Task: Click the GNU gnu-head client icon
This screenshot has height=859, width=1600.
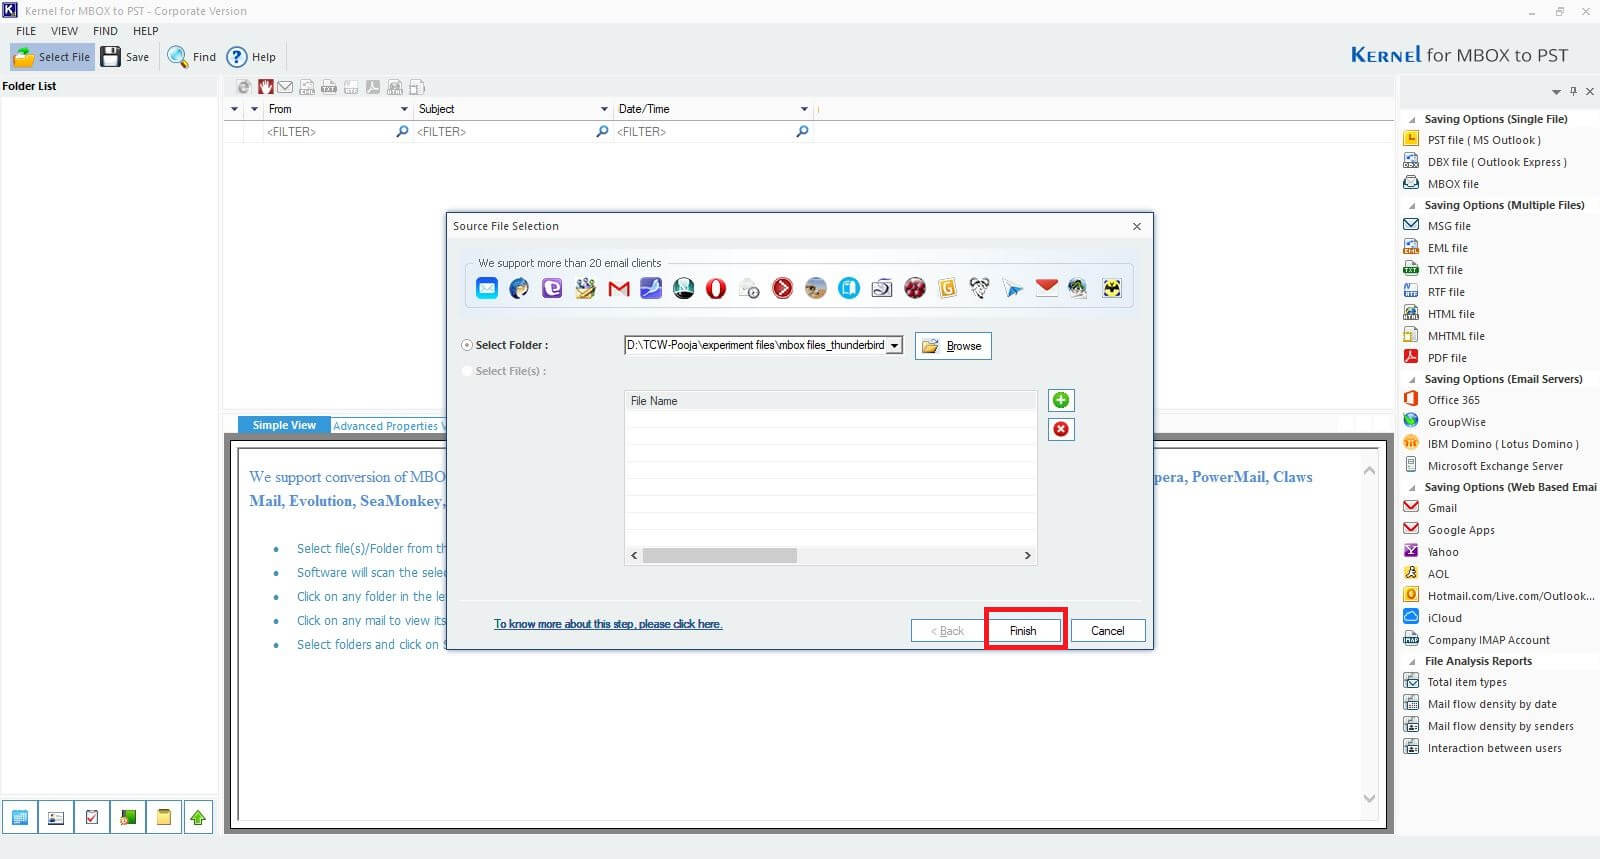Action: (980, 289)
